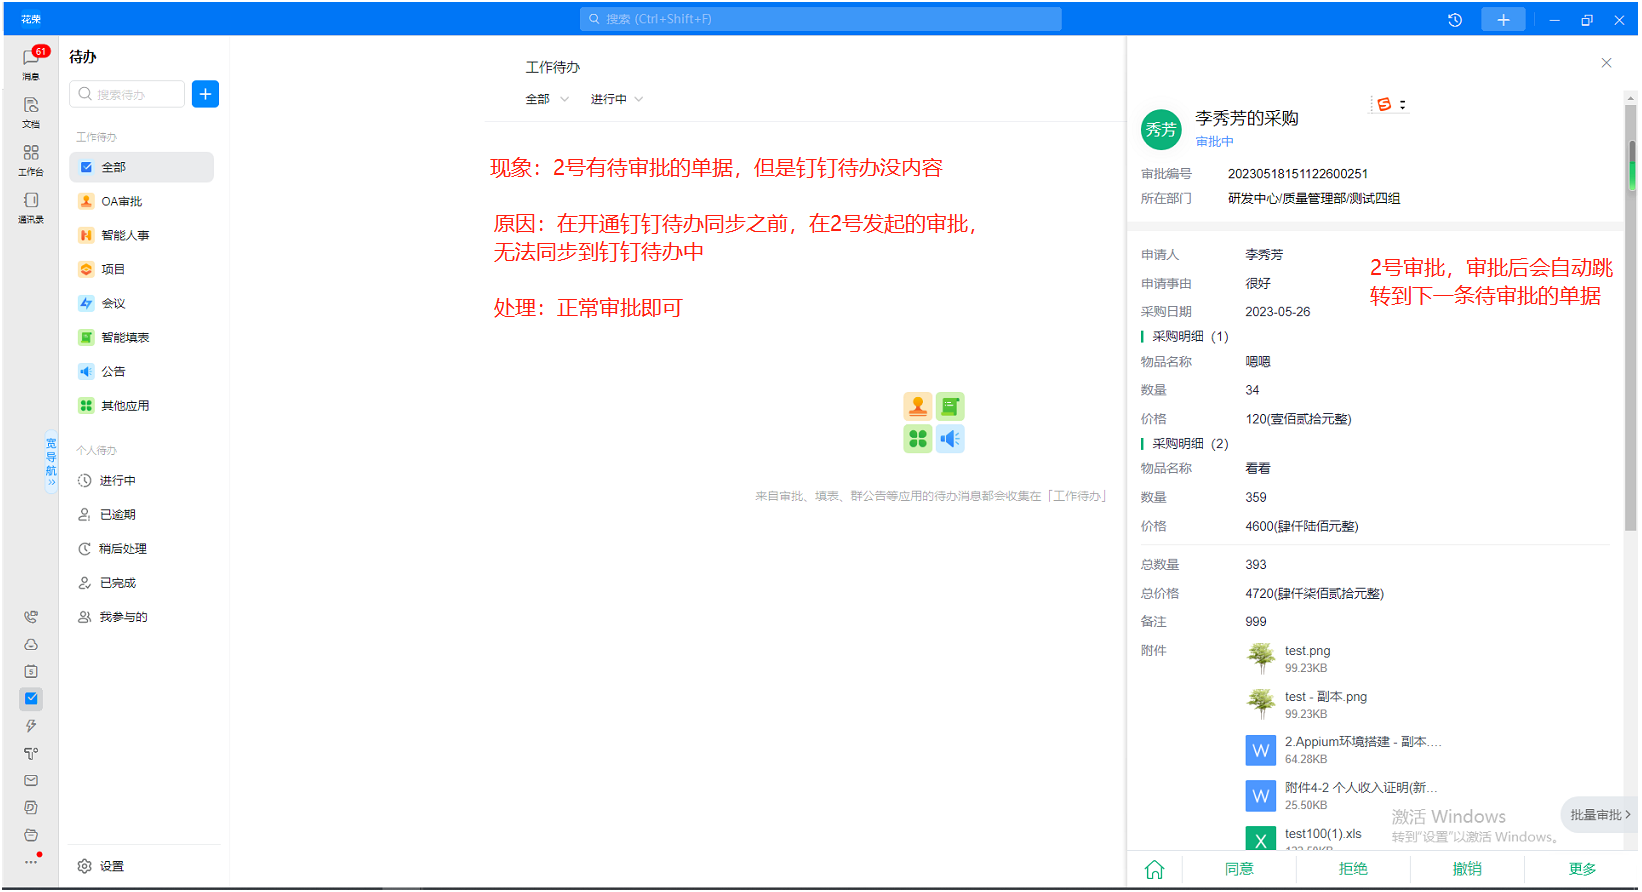Click the lightning bolt icon in sidebar
This screenshot has width=1642, height=892.
coord(31,726)
